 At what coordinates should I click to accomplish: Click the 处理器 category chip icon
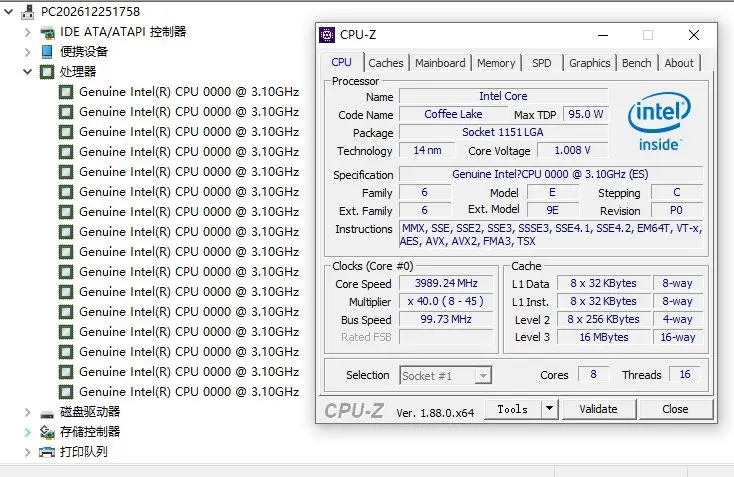[47, 72]
